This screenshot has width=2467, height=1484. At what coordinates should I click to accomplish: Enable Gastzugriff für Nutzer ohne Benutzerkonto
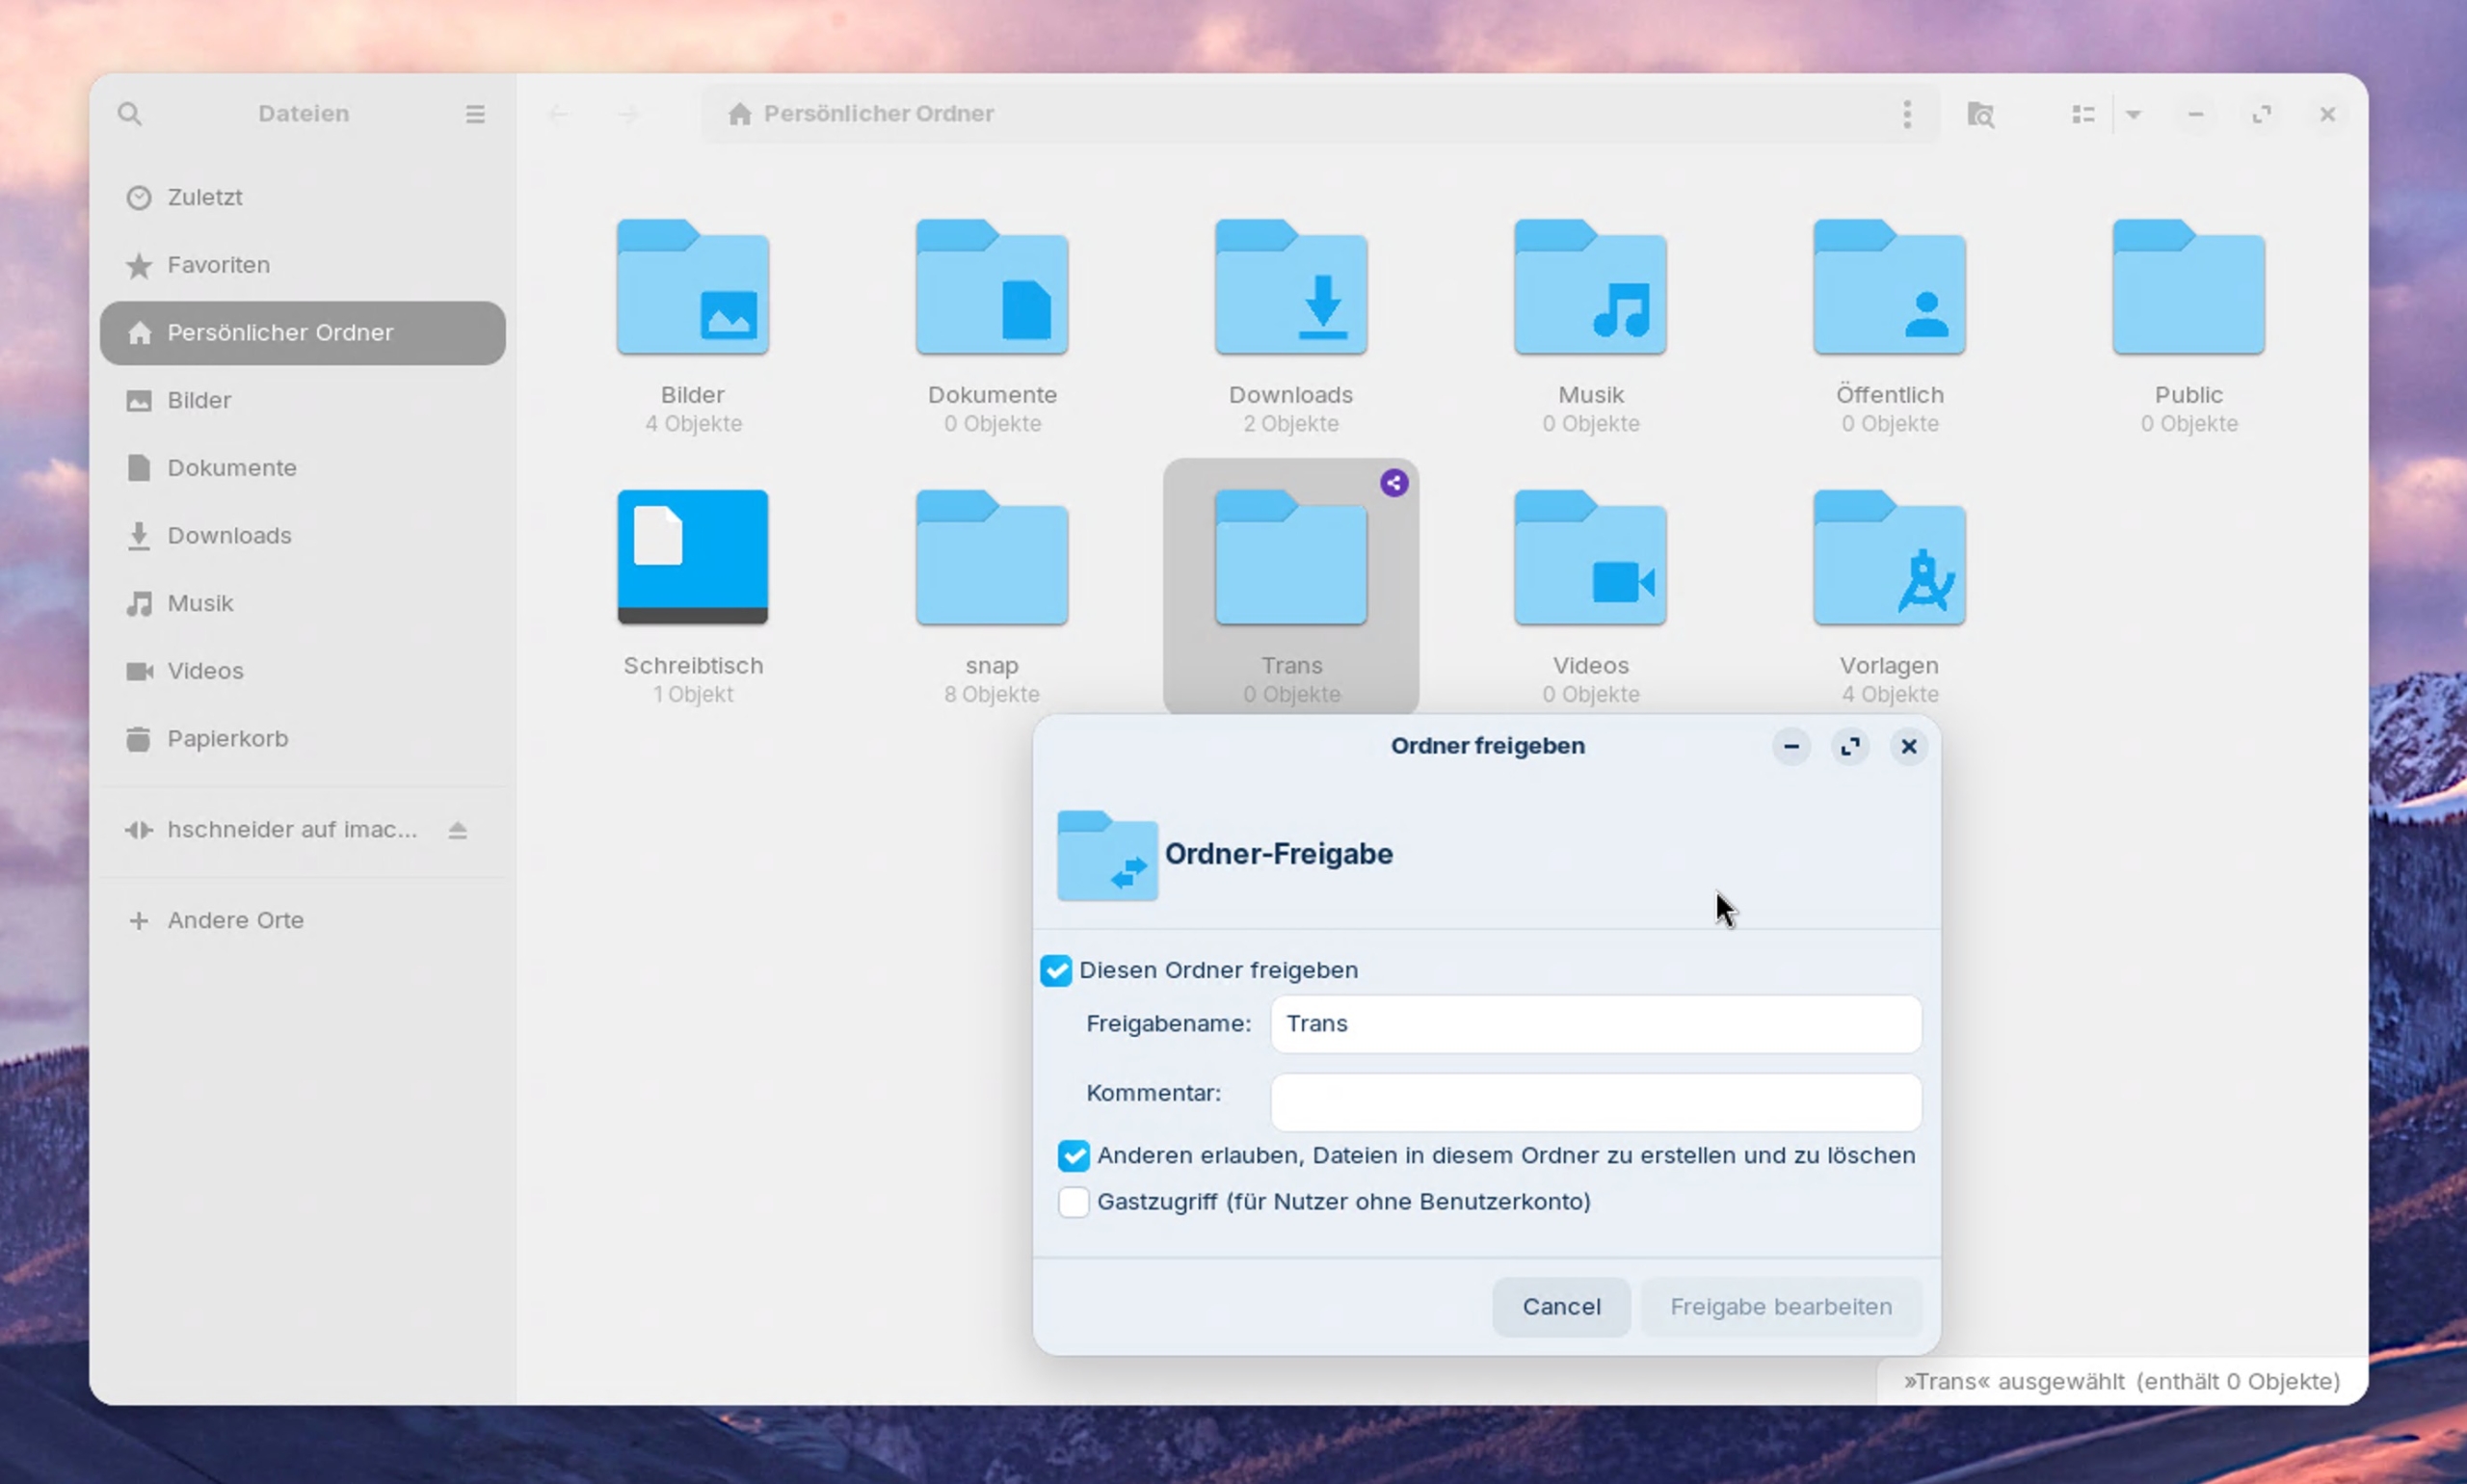click(1074, 1201)
